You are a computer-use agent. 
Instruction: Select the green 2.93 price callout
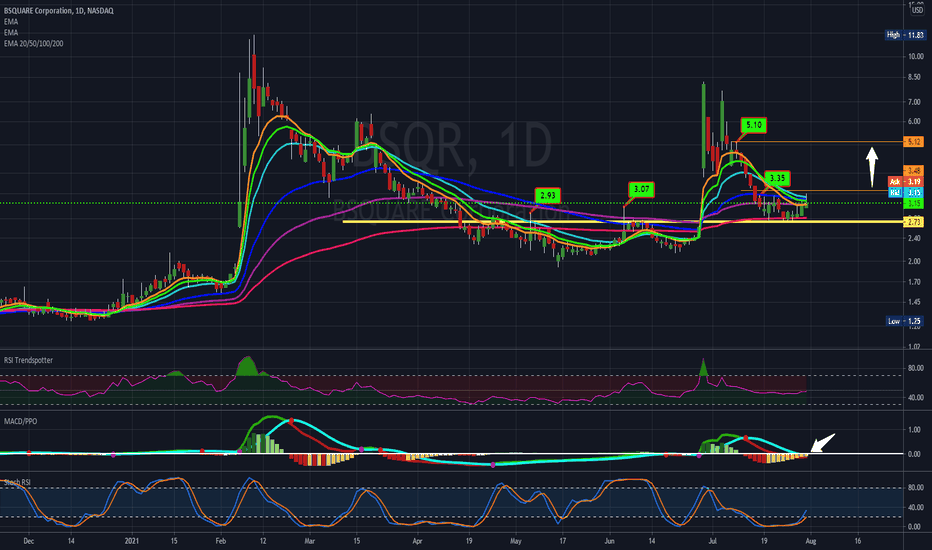pos(547,196)
